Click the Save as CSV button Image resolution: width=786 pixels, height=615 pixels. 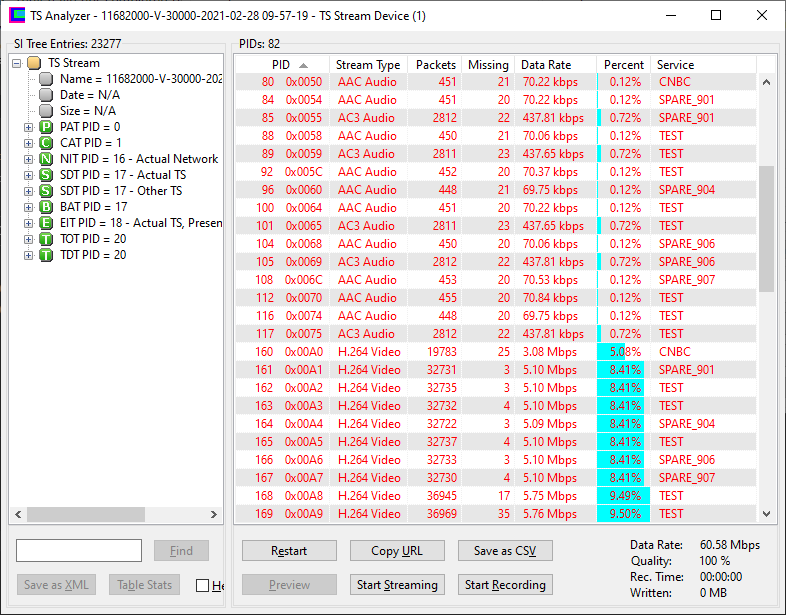[505, 551]
